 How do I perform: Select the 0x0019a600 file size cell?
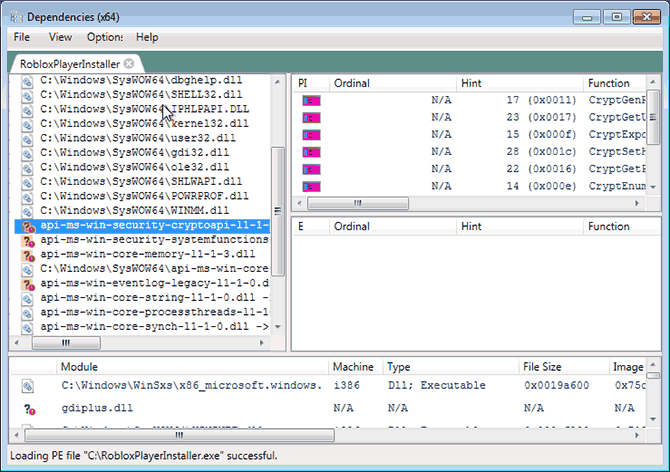556,385
